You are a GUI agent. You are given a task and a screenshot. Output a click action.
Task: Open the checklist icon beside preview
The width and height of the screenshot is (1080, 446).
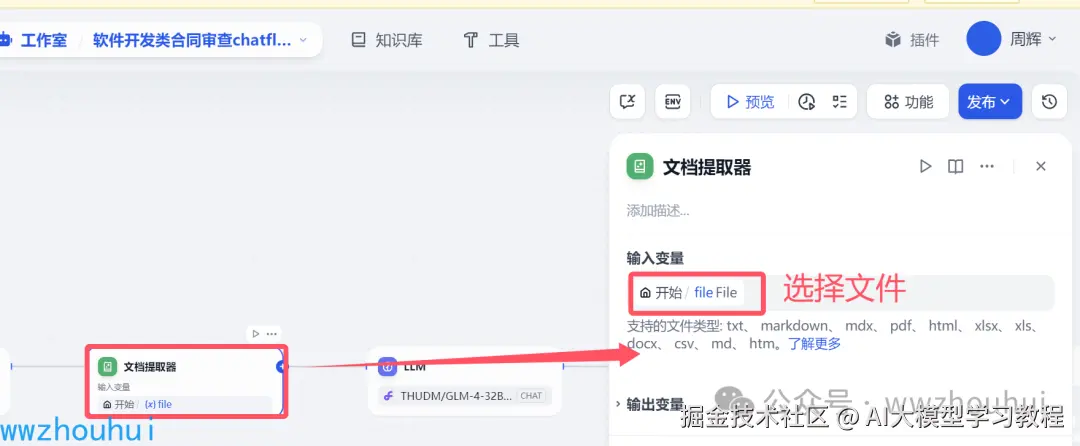[839, 102]
